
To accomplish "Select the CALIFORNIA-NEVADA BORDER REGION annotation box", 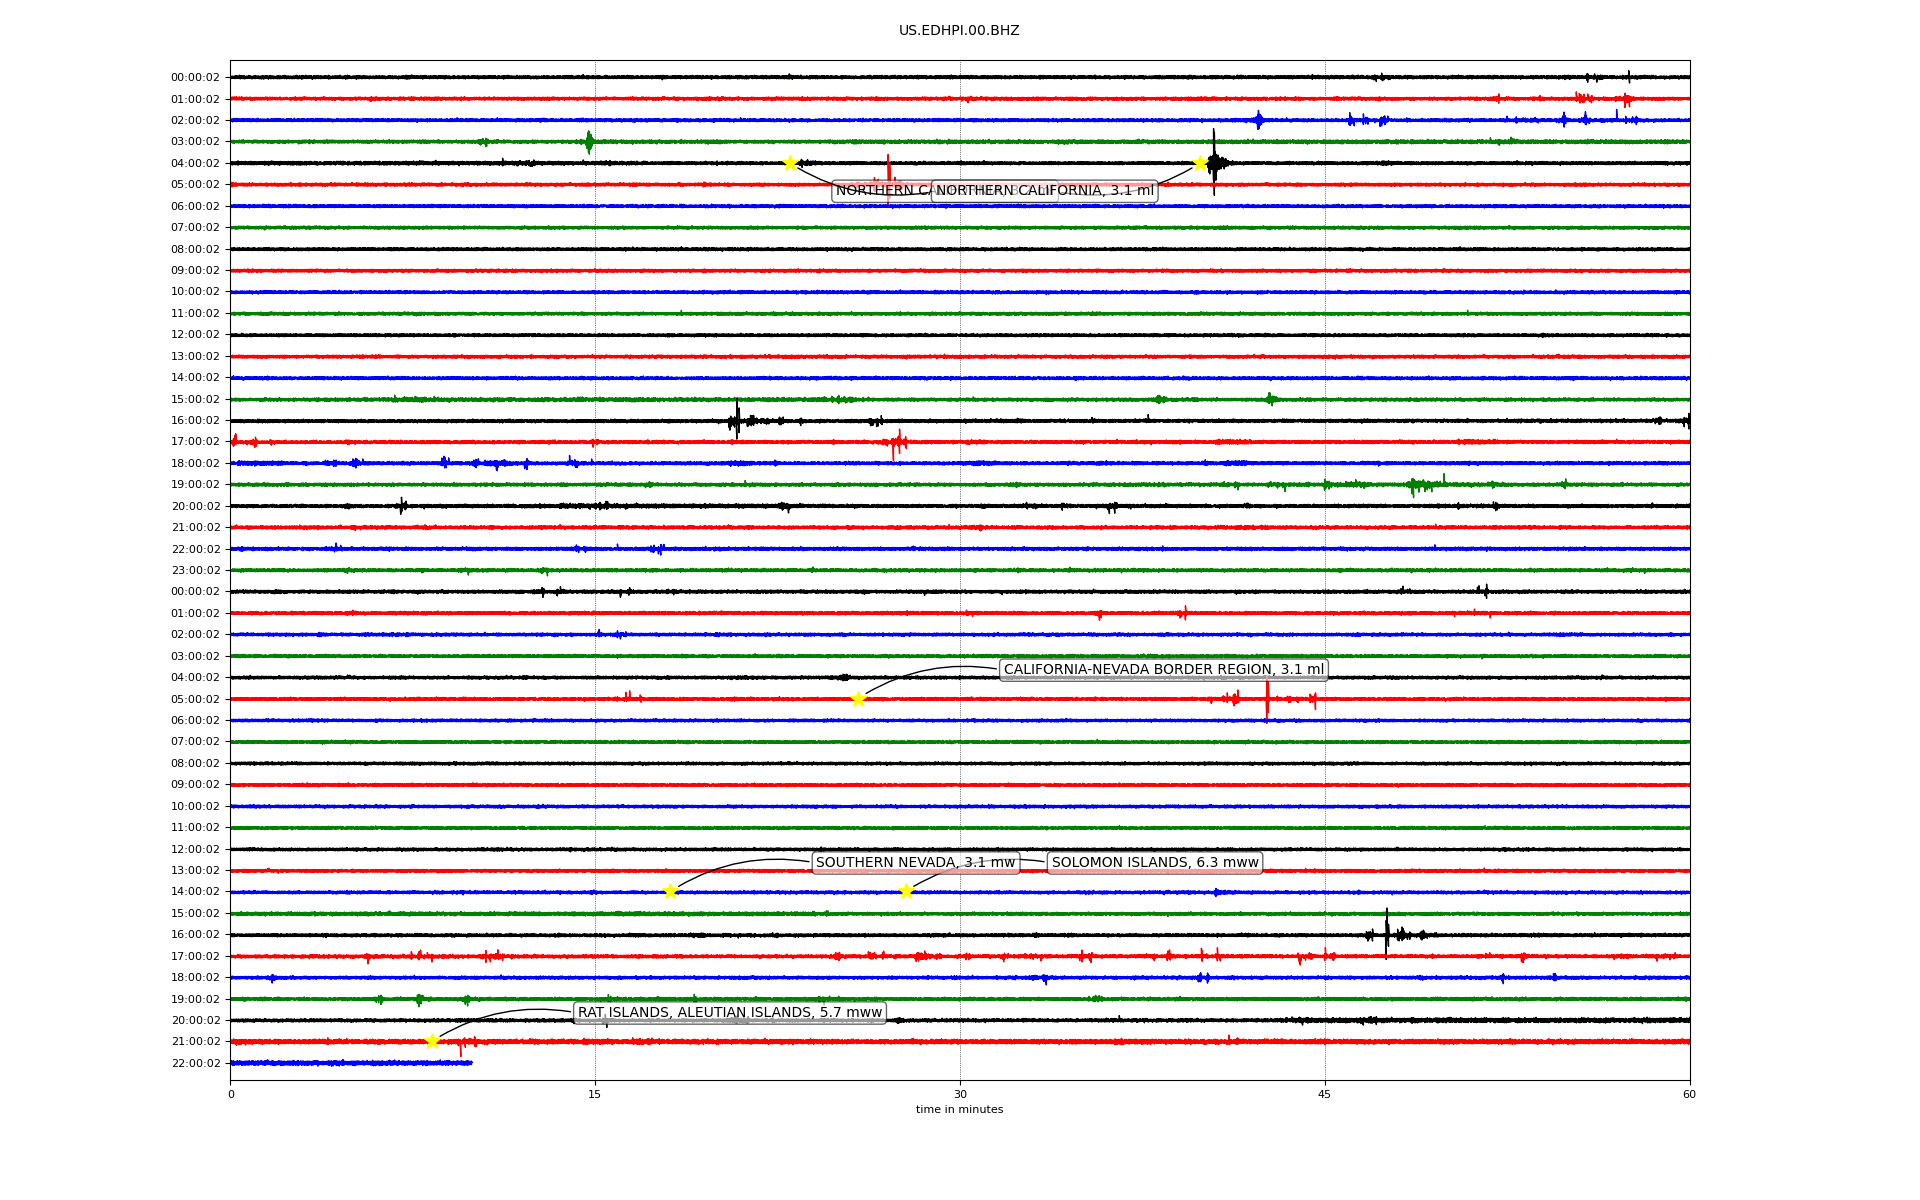I will pos(1163,670).
